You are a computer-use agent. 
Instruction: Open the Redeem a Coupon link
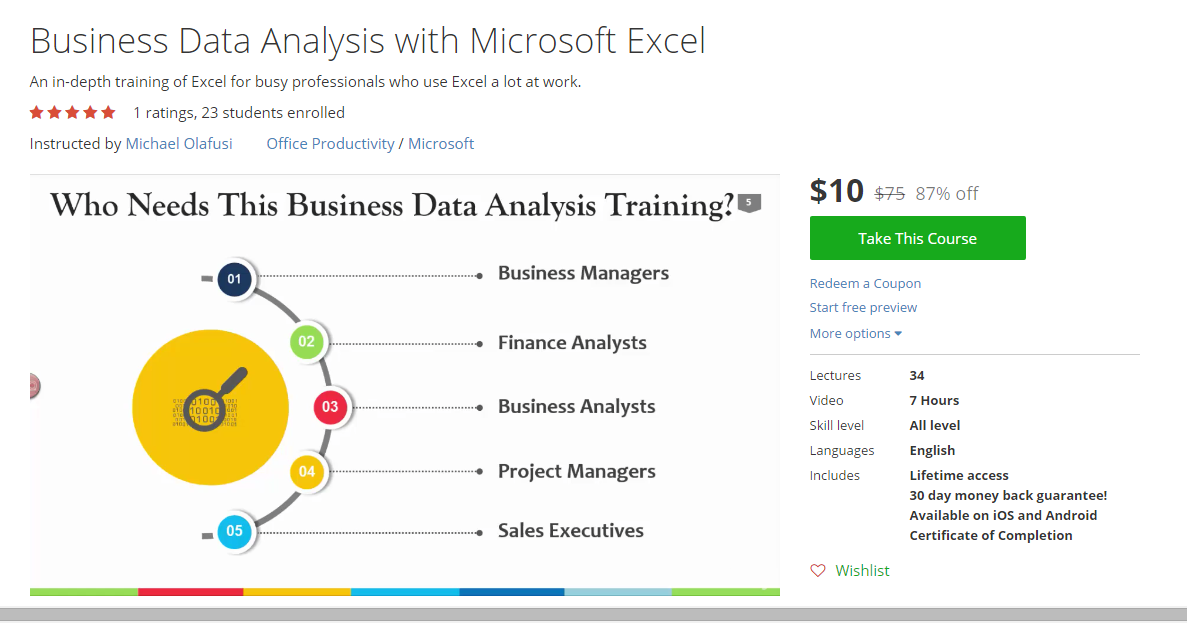865,283
